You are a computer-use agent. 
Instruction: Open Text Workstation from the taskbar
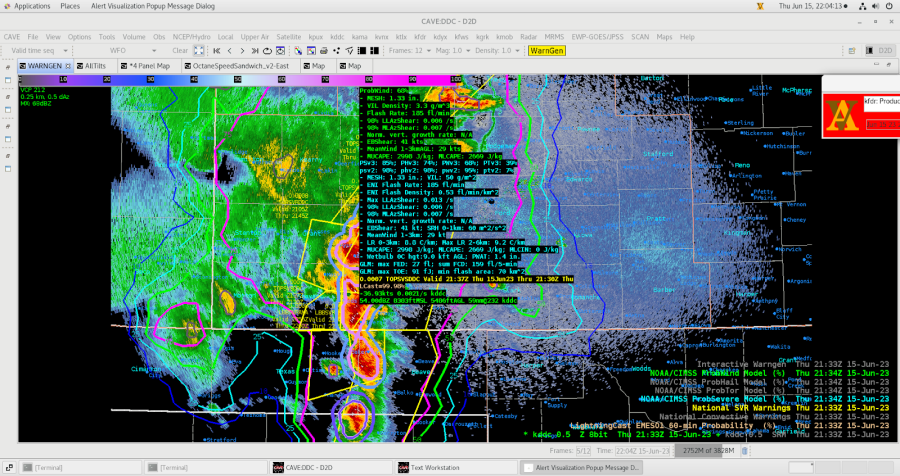435,468
